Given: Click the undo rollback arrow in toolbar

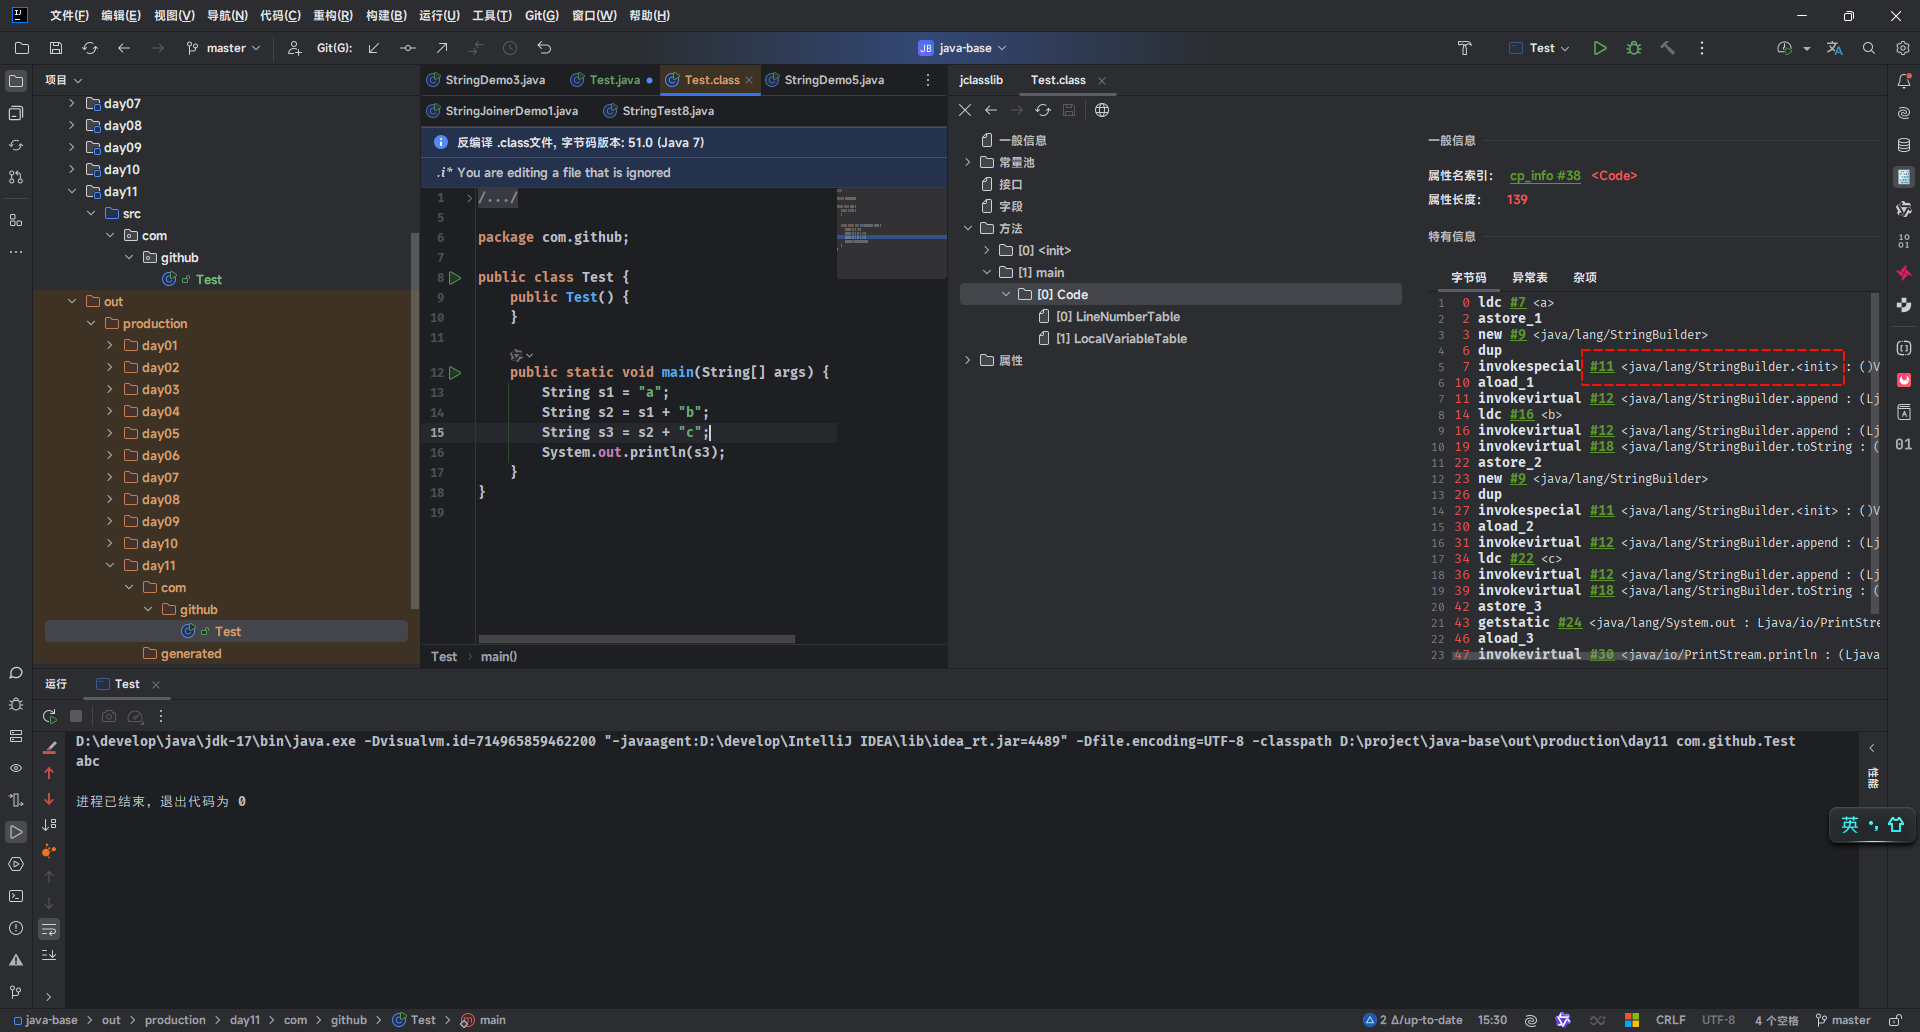Looking at the screenshot, I should coord(544,48).
